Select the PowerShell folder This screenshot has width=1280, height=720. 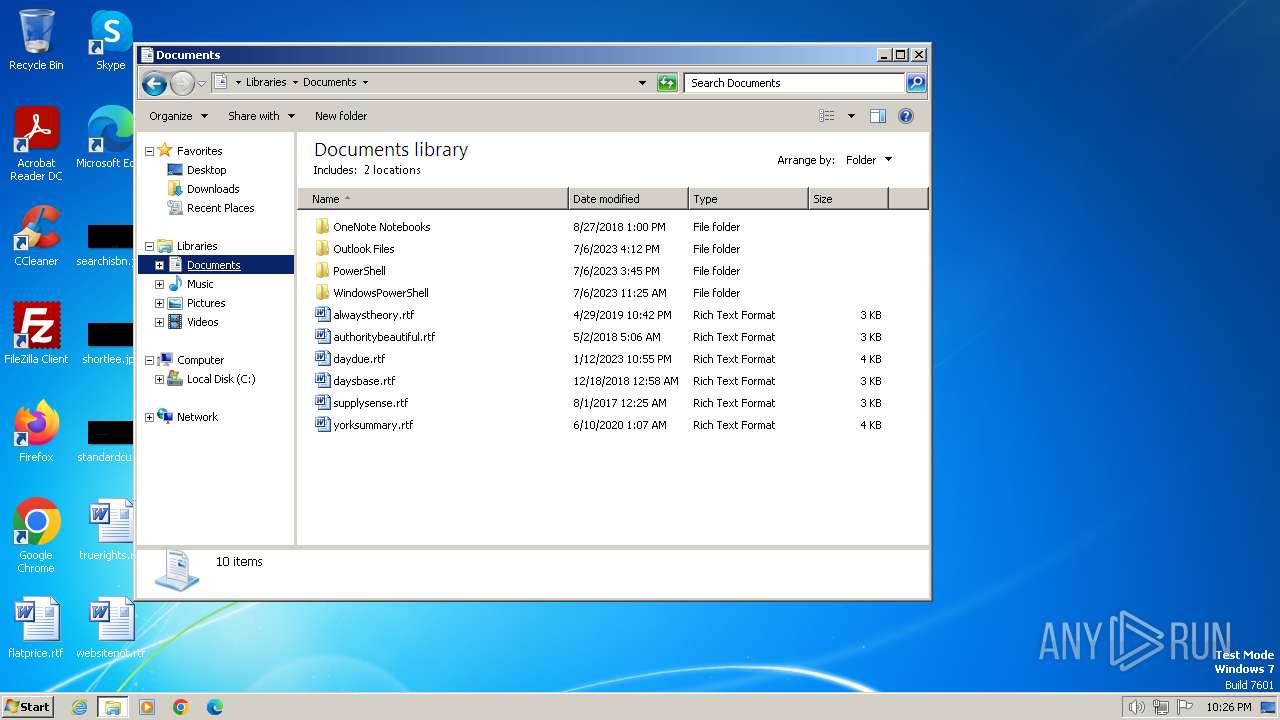point(359,271)
